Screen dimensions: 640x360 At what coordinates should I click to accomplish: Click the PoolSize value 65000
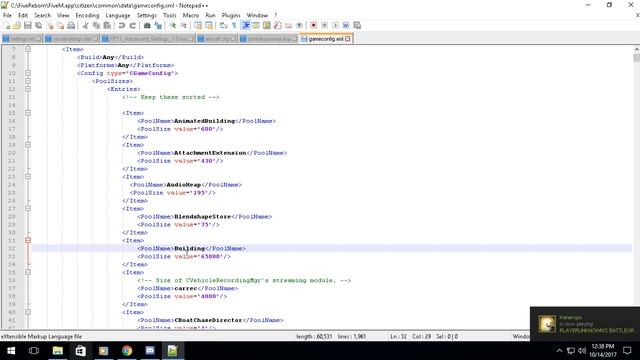(209, 256)
